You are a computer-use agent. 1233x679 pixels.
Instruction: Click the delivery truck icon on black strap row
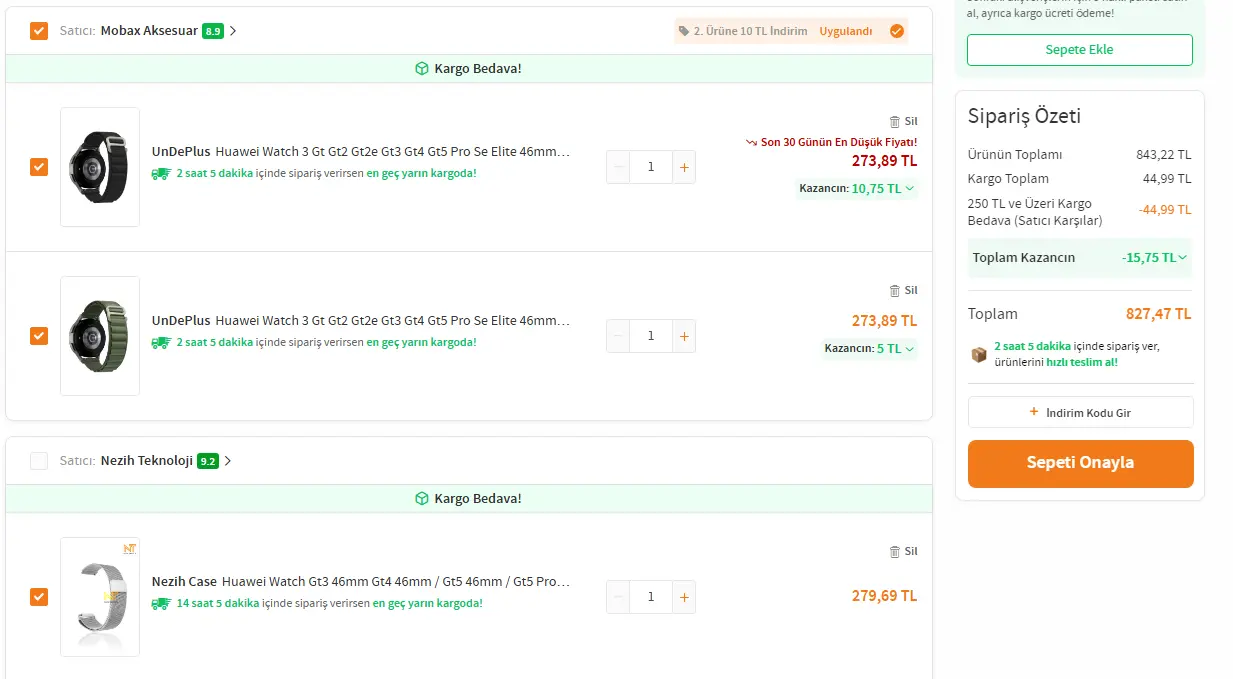coord(161,173)
